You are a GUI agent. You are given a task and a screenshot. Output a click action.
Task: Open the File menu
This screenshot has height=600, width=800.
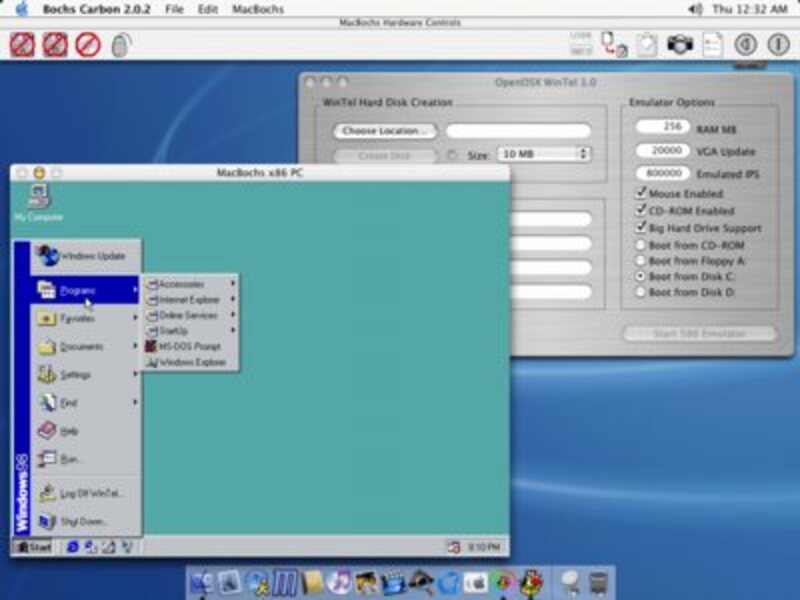pos(174,9)
